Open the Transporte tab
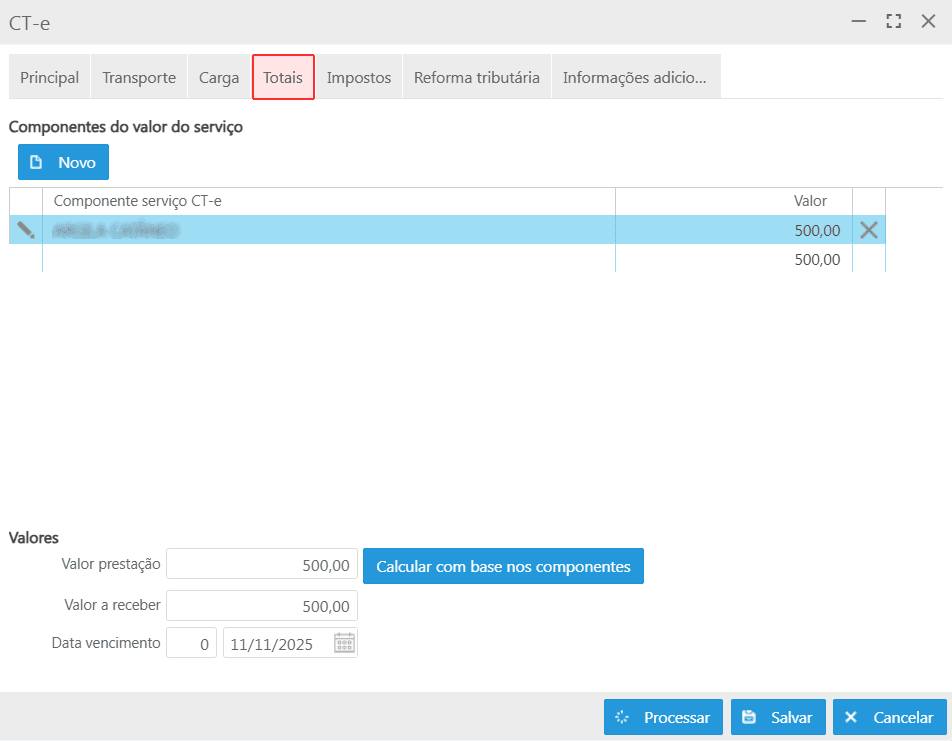Screen dimensions: 952x741 (x=139, y=77)
